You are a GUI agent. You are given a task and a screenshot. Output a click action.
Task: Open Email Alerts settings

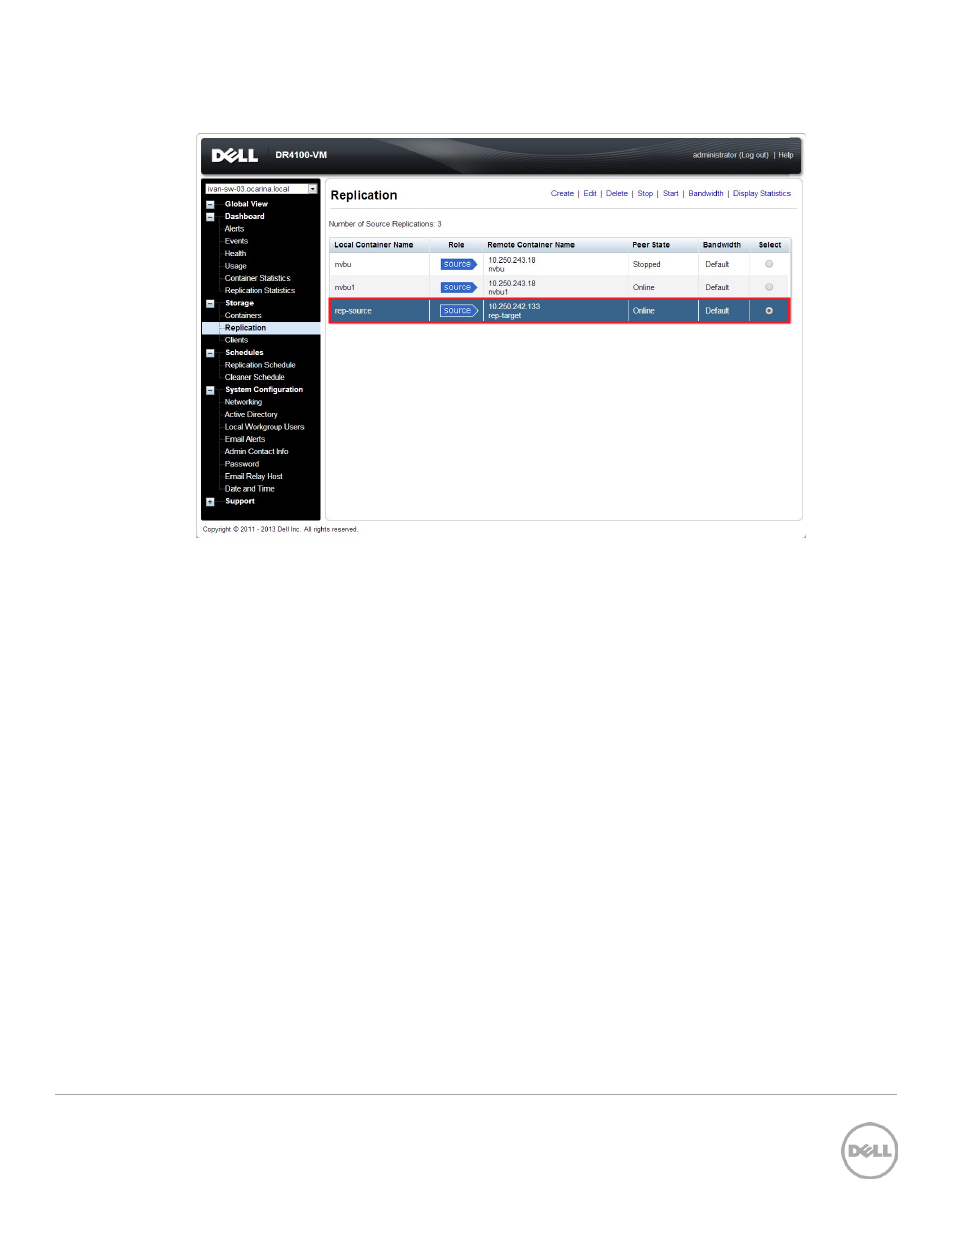pyautogui.click(x=245, y=440)
